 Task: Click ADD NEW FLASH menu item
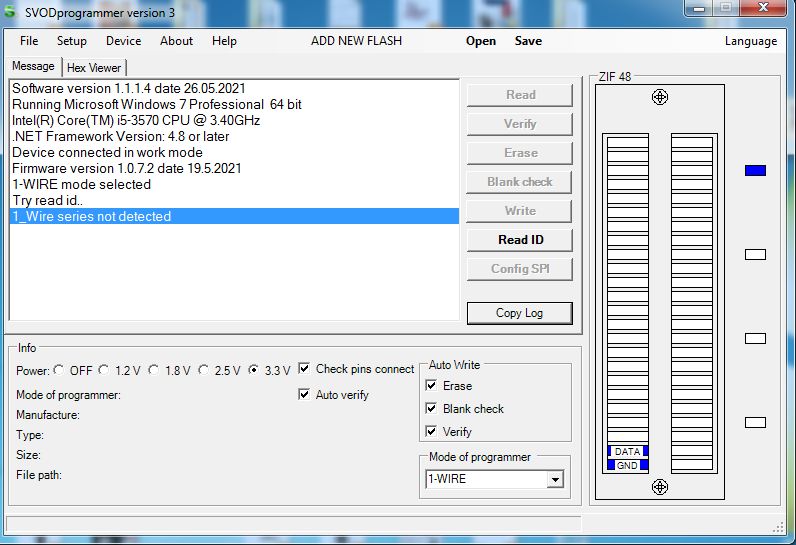coord(356,41)
